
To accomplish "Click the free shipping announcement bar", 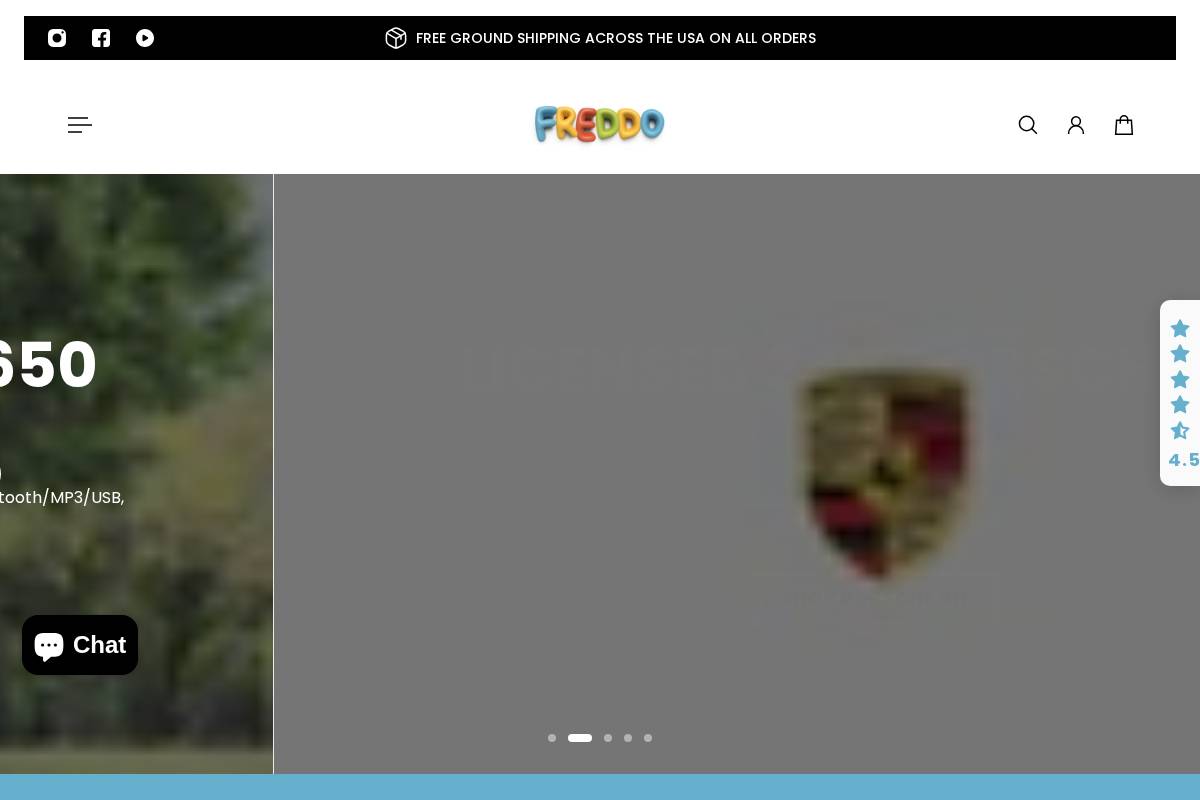I will coord(616,38).
